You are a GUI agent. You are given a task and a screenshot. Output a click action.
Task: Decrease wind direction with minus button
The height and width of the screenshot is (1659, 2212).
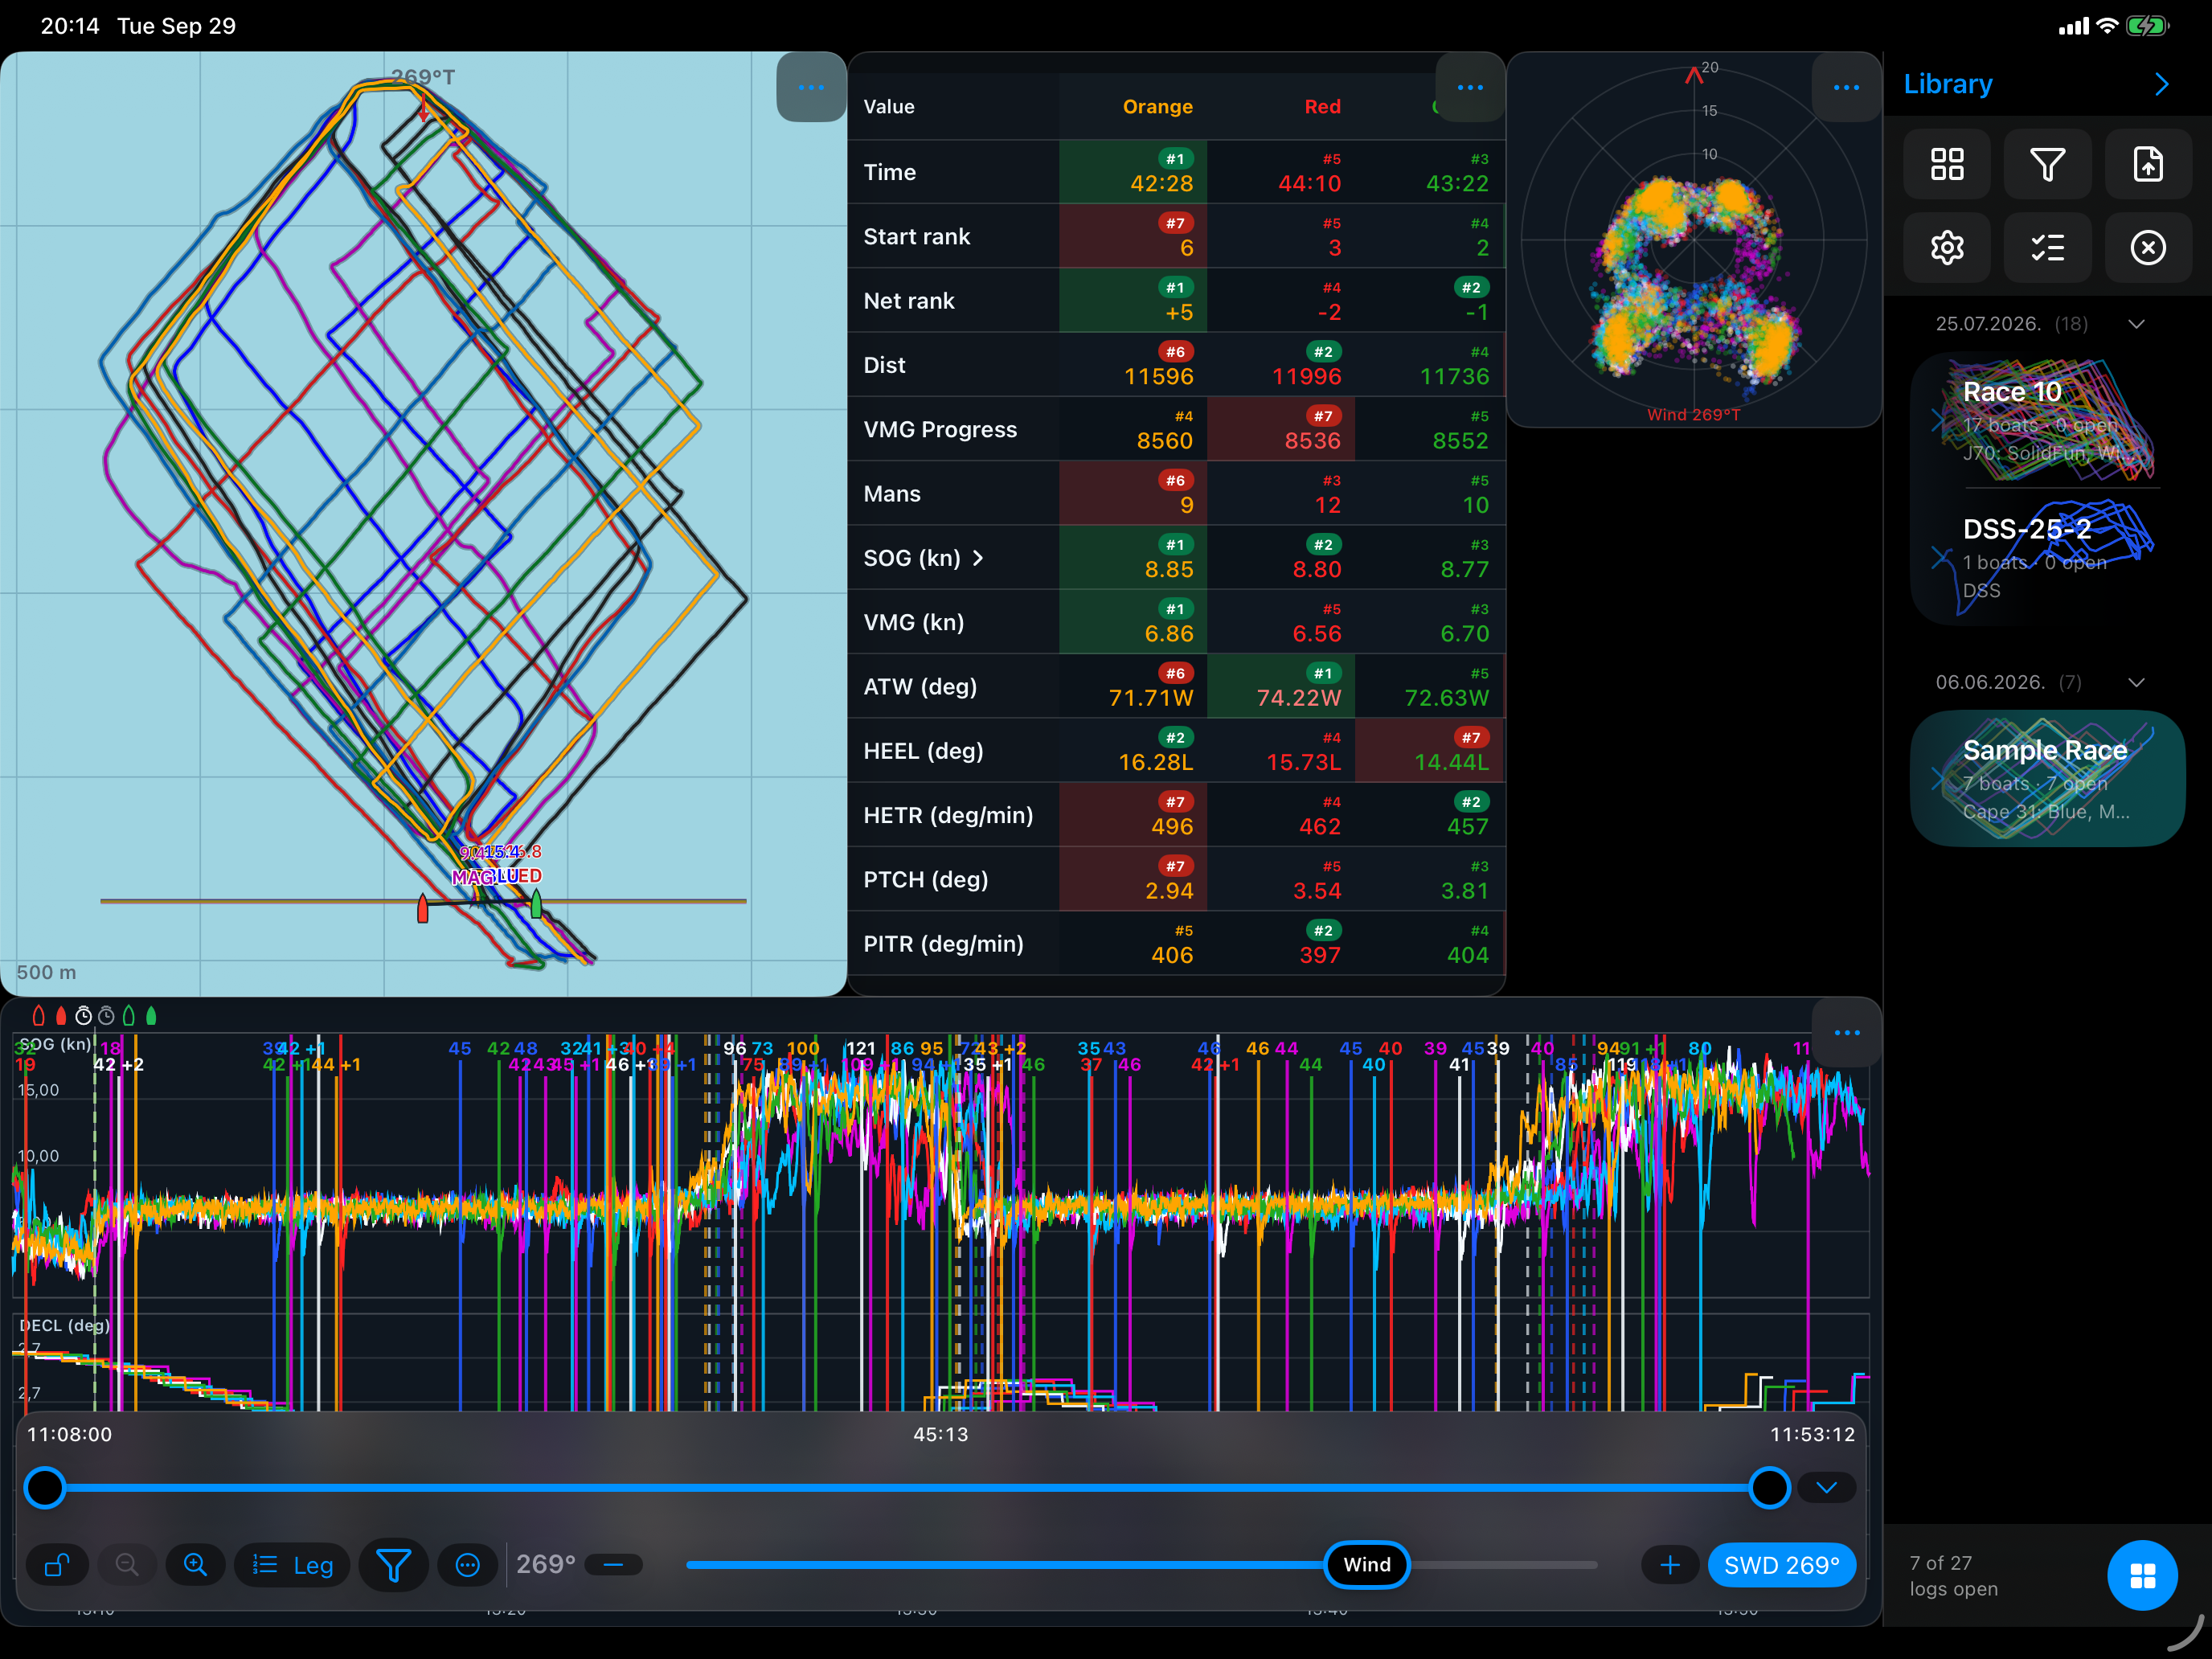[613, 1565]
